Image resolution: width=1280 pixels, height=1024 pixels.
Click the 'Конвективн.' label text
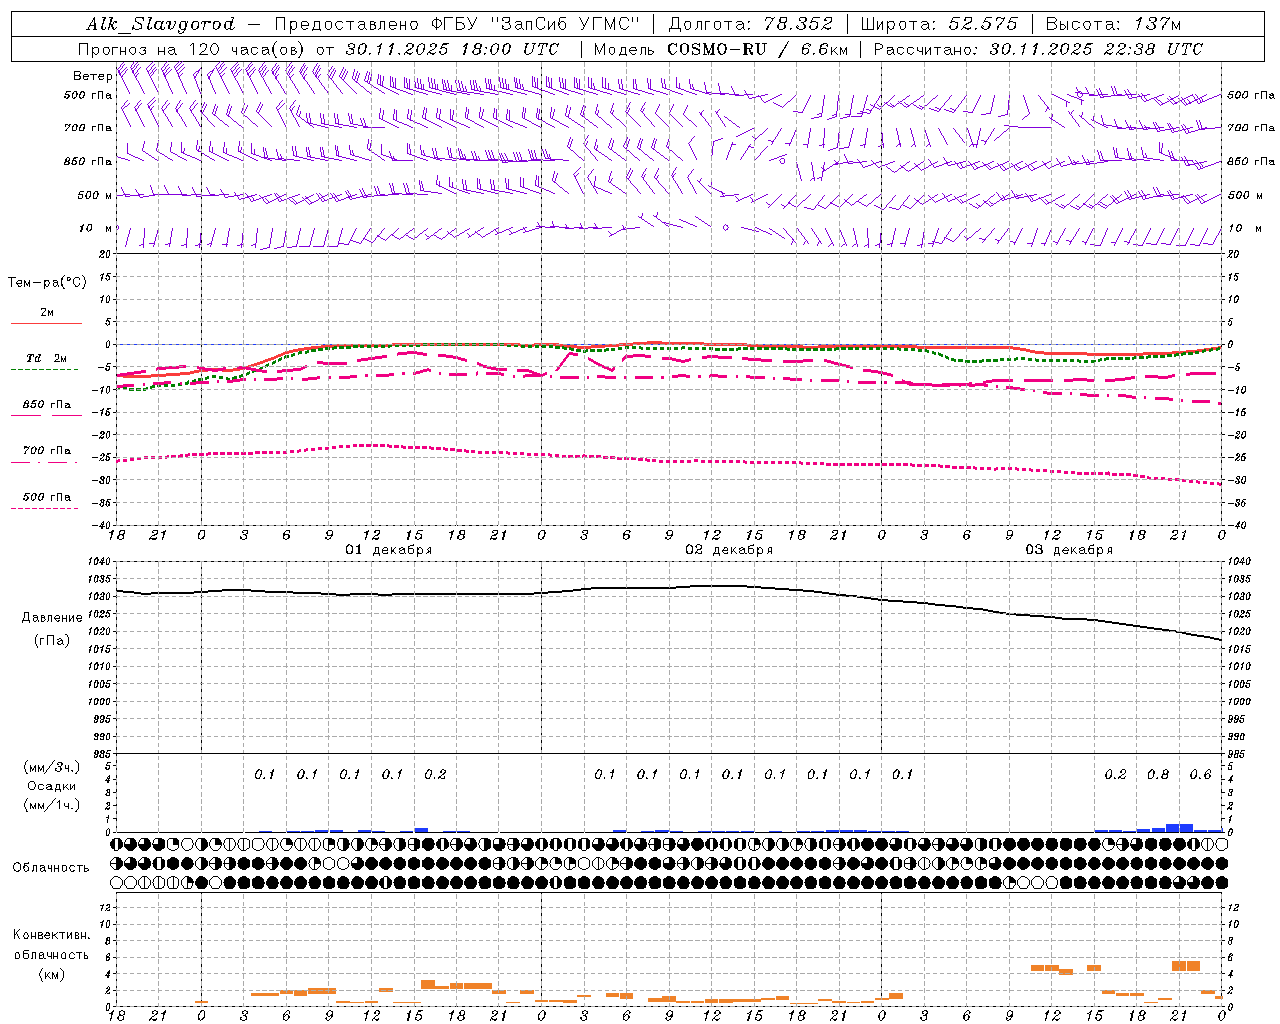[x=51, y=935]
